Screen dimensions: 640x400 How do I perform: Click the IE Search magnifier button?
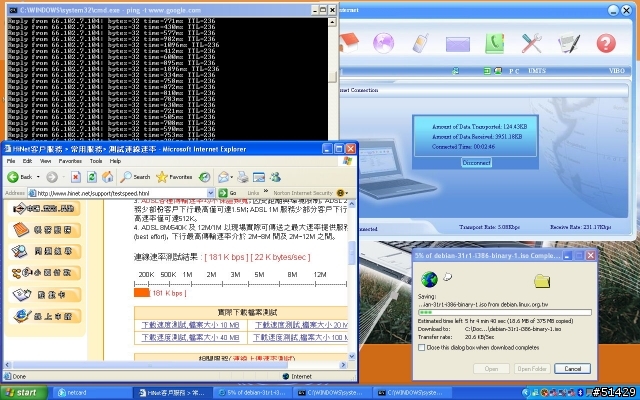click(136, 177)
